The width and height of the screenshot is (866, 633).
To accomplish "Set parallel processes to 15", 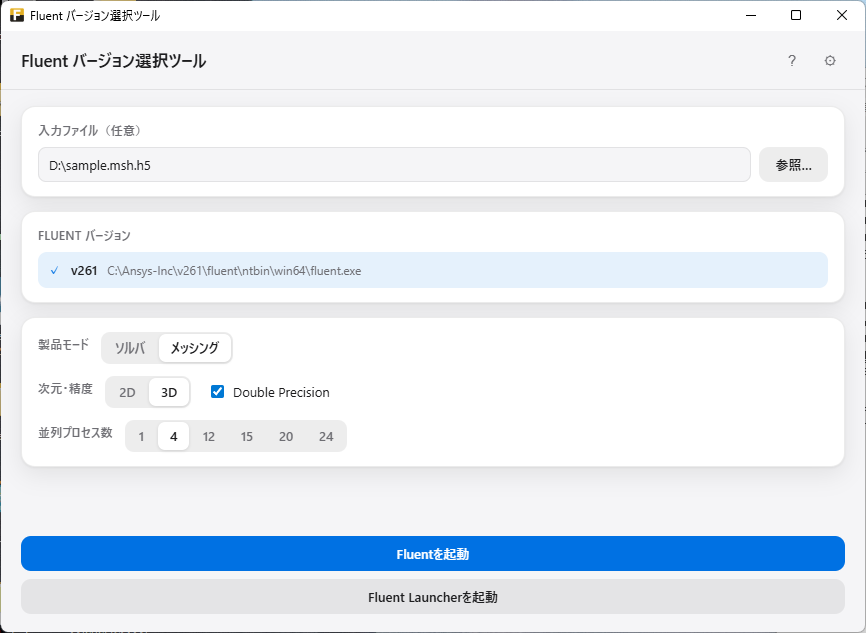I will (247, 436).
